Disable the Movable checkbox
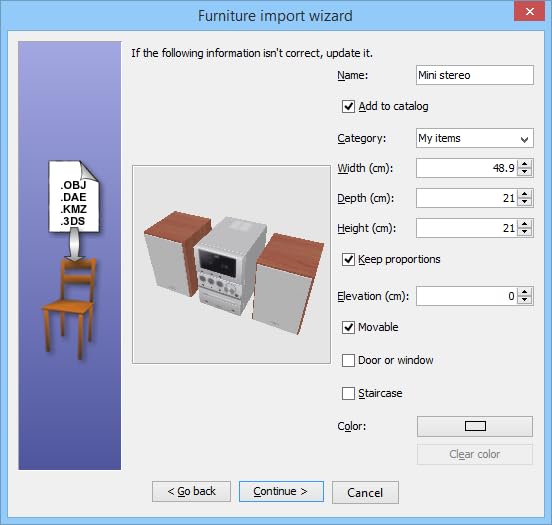Viewport: 552px width, 525px height. click(348, 327)
